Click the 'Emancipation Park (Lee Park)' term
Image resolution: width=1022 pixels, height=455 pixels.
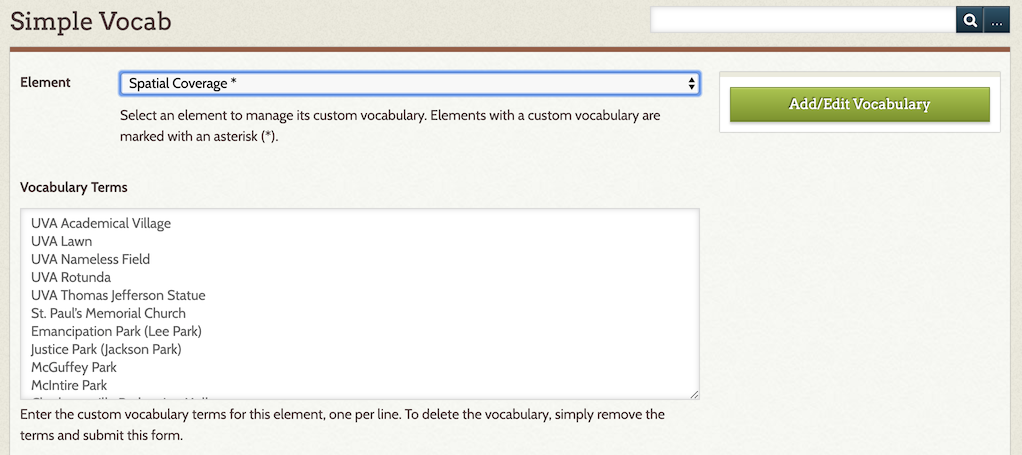[x=116, y=331]
